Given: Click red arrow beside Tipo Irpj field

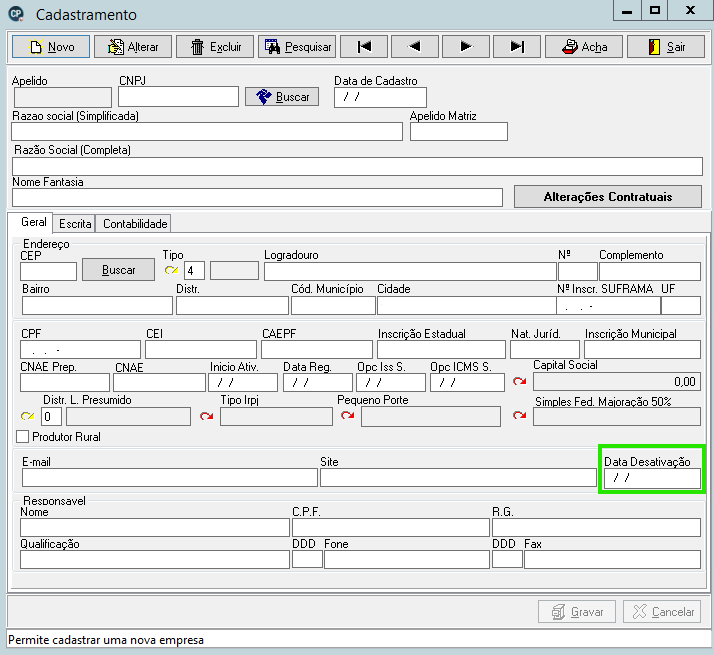Looking at the screenshot, I should (207, 416).
